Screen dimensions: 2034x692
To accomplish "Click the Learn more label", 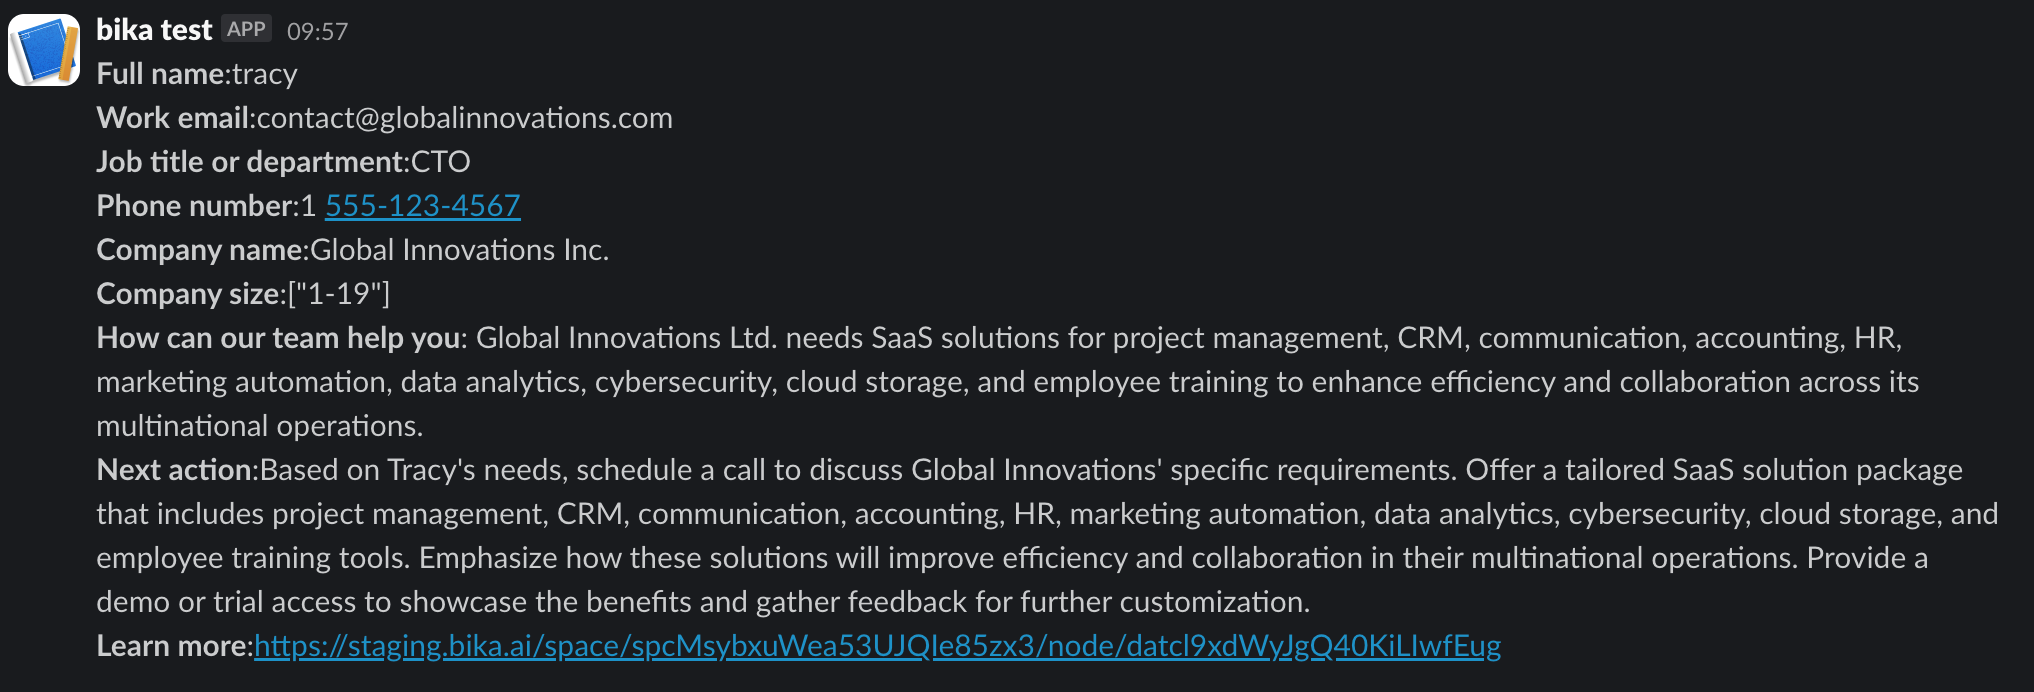I will click(x=174, y=646).
